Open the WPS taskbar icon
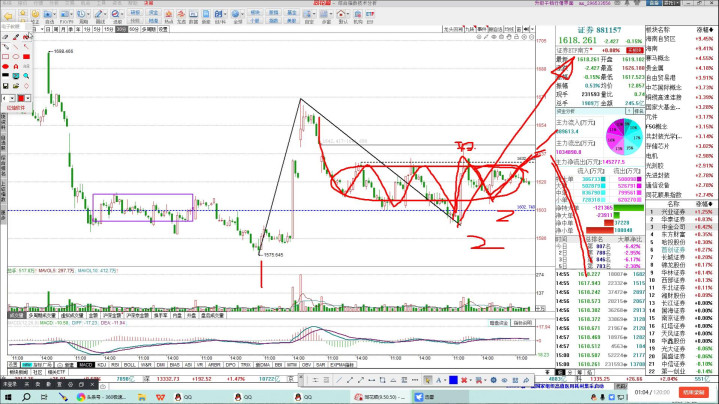Image resolution: width=719 pixels, height=404 pixels. point(160,397)
